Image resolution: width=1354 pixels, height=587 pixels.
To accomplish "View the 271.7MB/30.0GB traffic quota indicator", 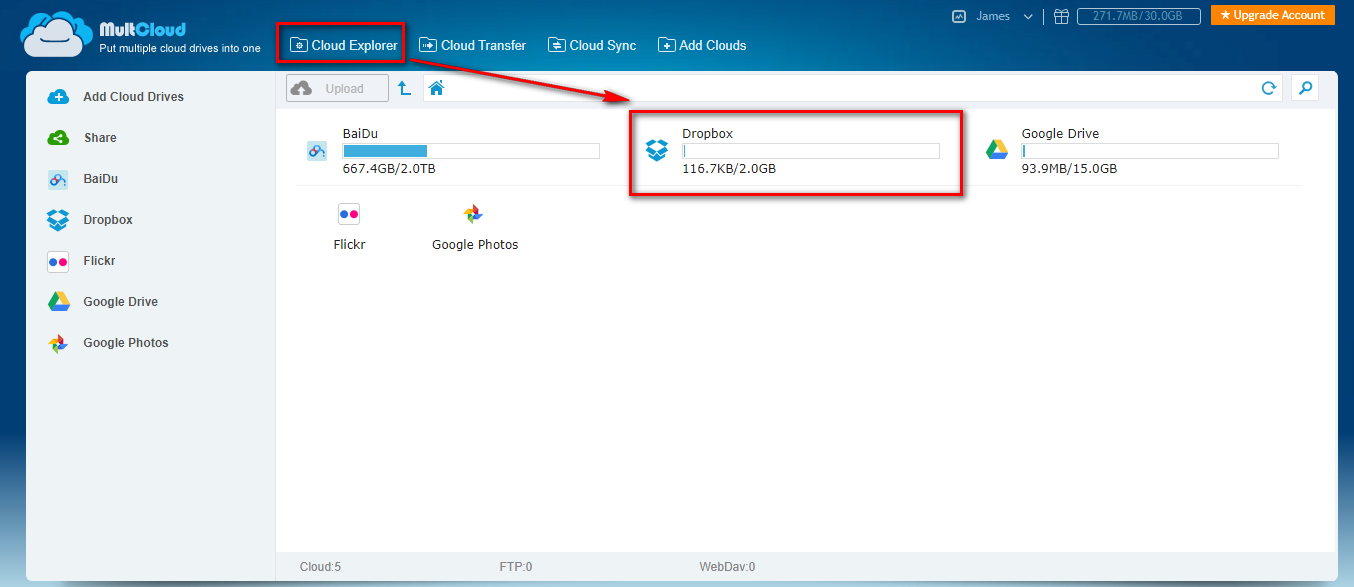I will click(1138, 16).
